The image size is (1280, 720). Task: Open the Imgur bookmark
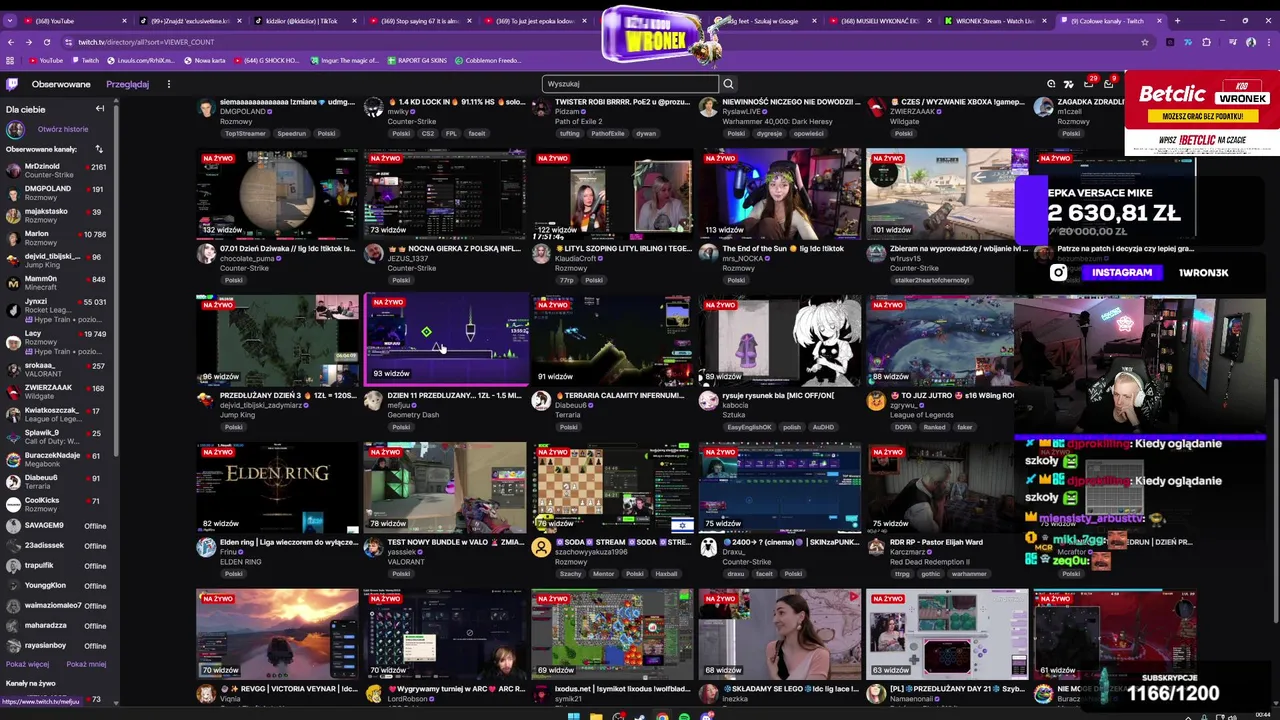click(344, 60)
